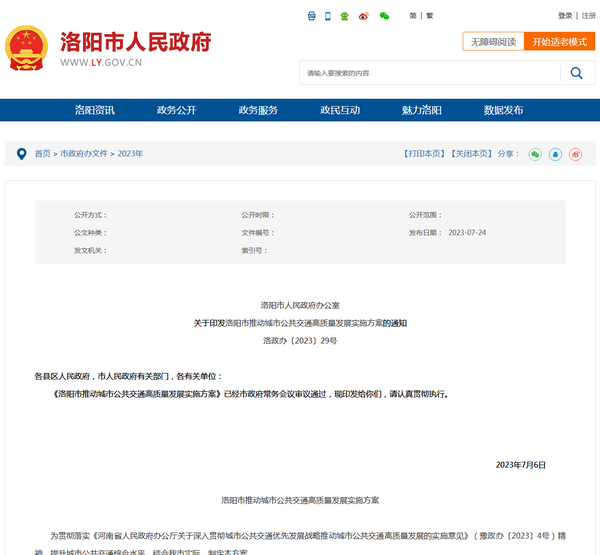600x555 pixels.
Task: Focus the site search input field
Action: click(x=428, y=73)
